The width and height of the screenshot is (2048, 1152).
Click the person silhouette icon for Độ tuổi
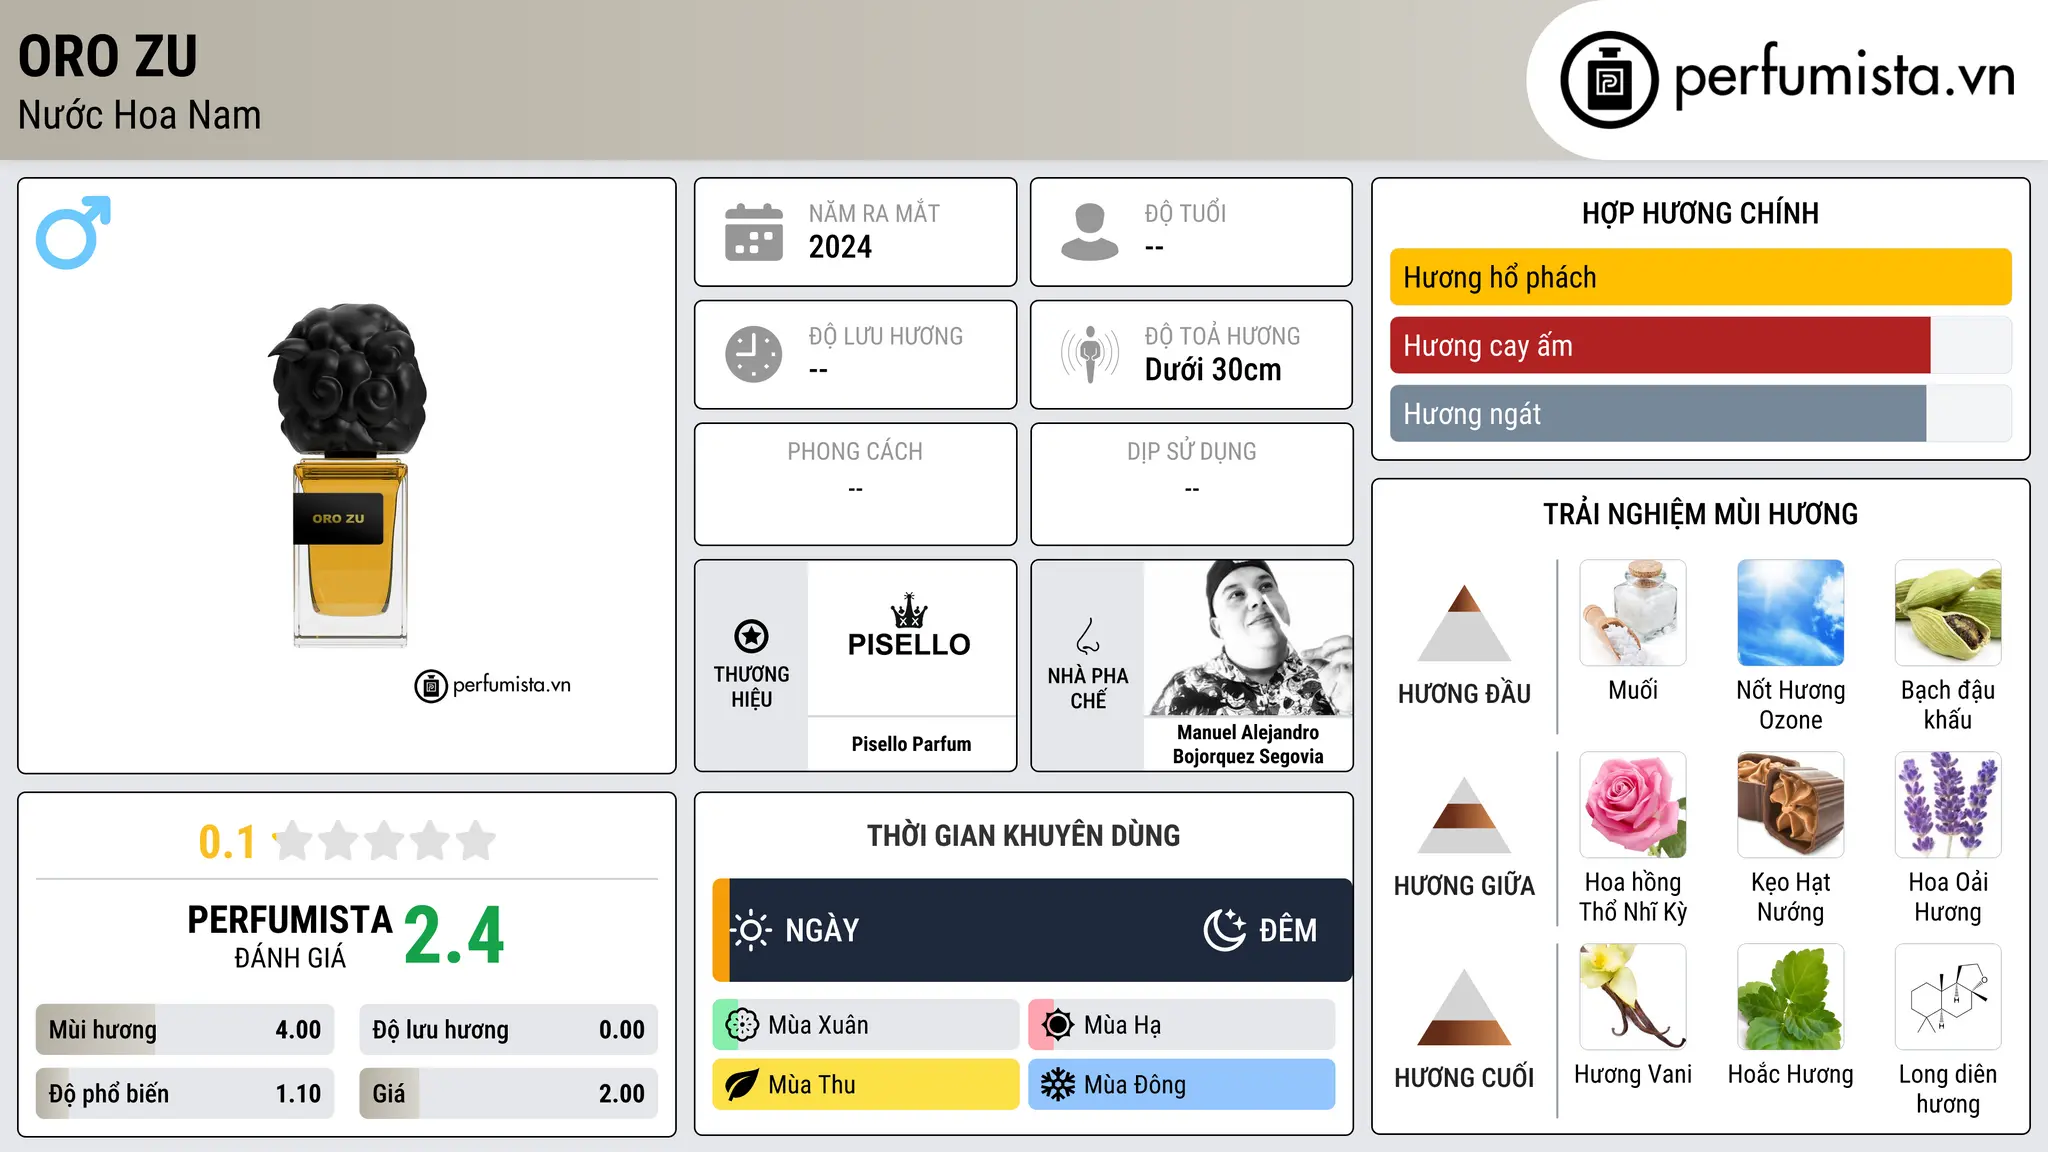[1090, 232]
